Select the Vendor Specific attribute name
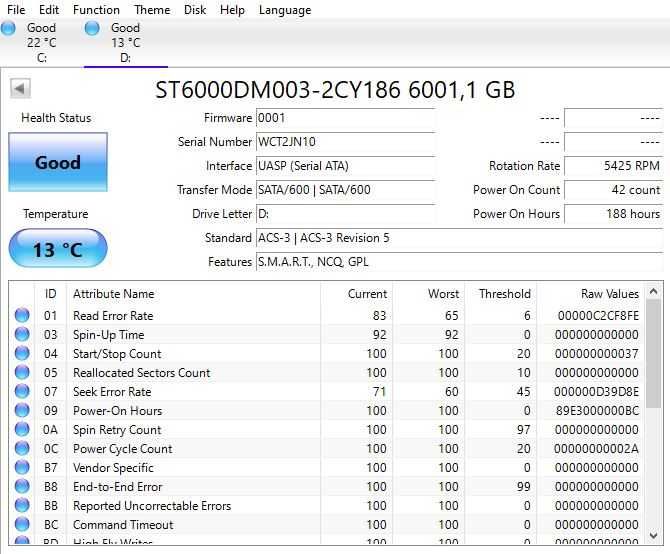This screenshot has width=670, height=554. point(113,468)
